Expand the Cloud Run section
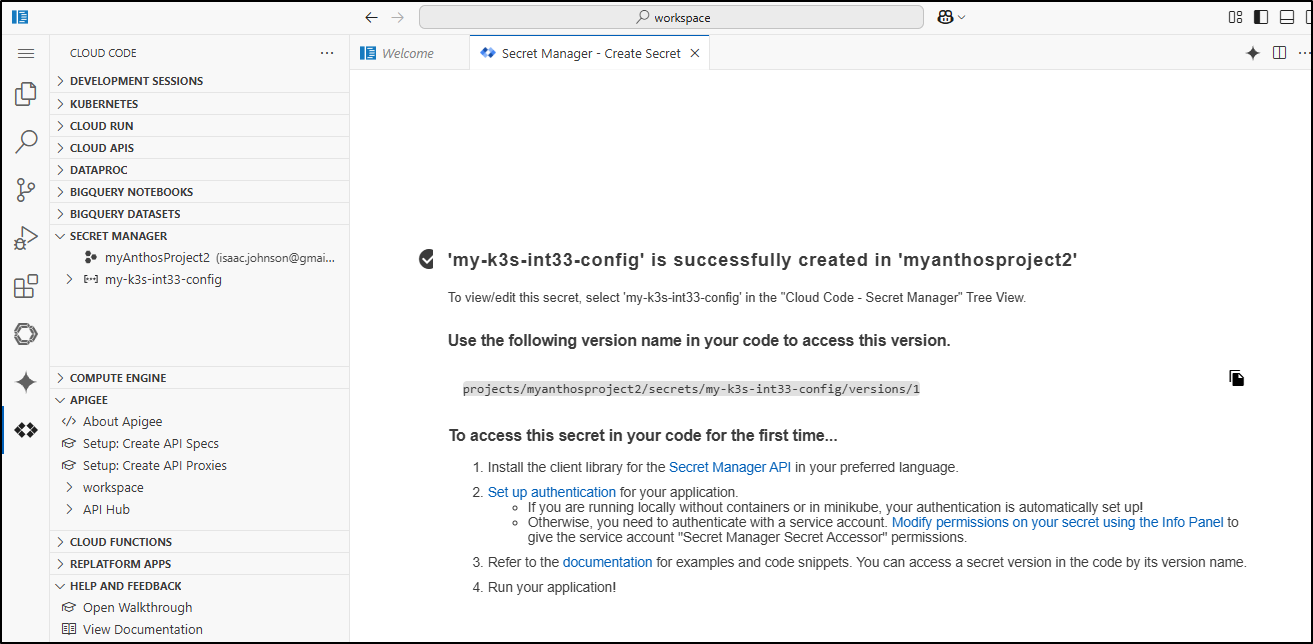 coord(200,126)
